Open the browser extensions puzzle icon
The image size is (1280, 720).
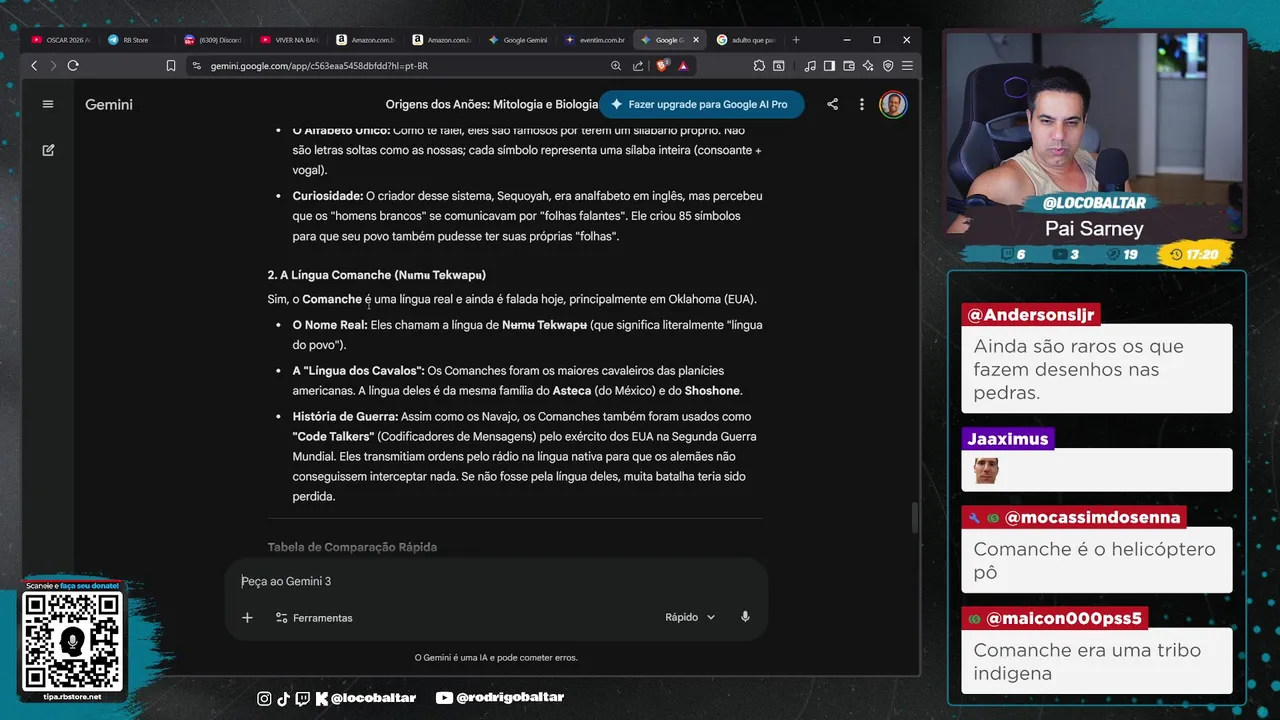pyautogui.click(x=759, y=65)
